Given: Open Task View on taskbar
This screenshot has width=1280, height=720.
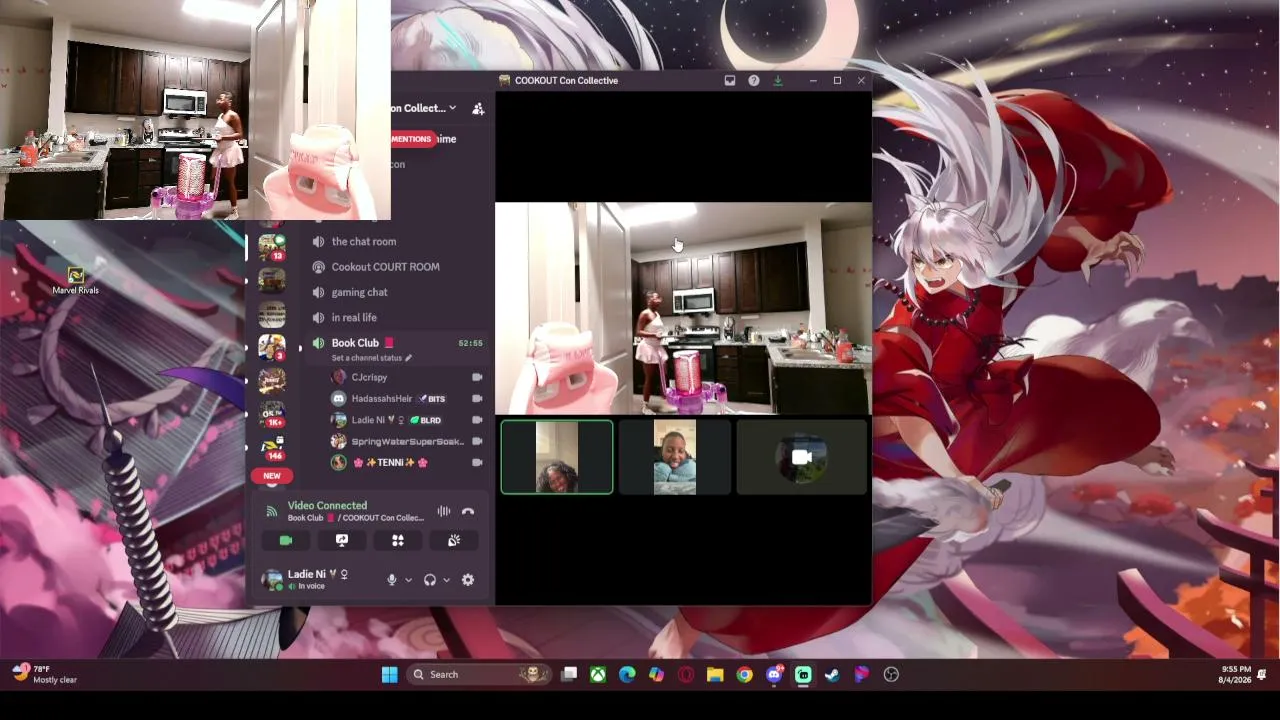Looking at the screenshot, I should pos(569,675).
